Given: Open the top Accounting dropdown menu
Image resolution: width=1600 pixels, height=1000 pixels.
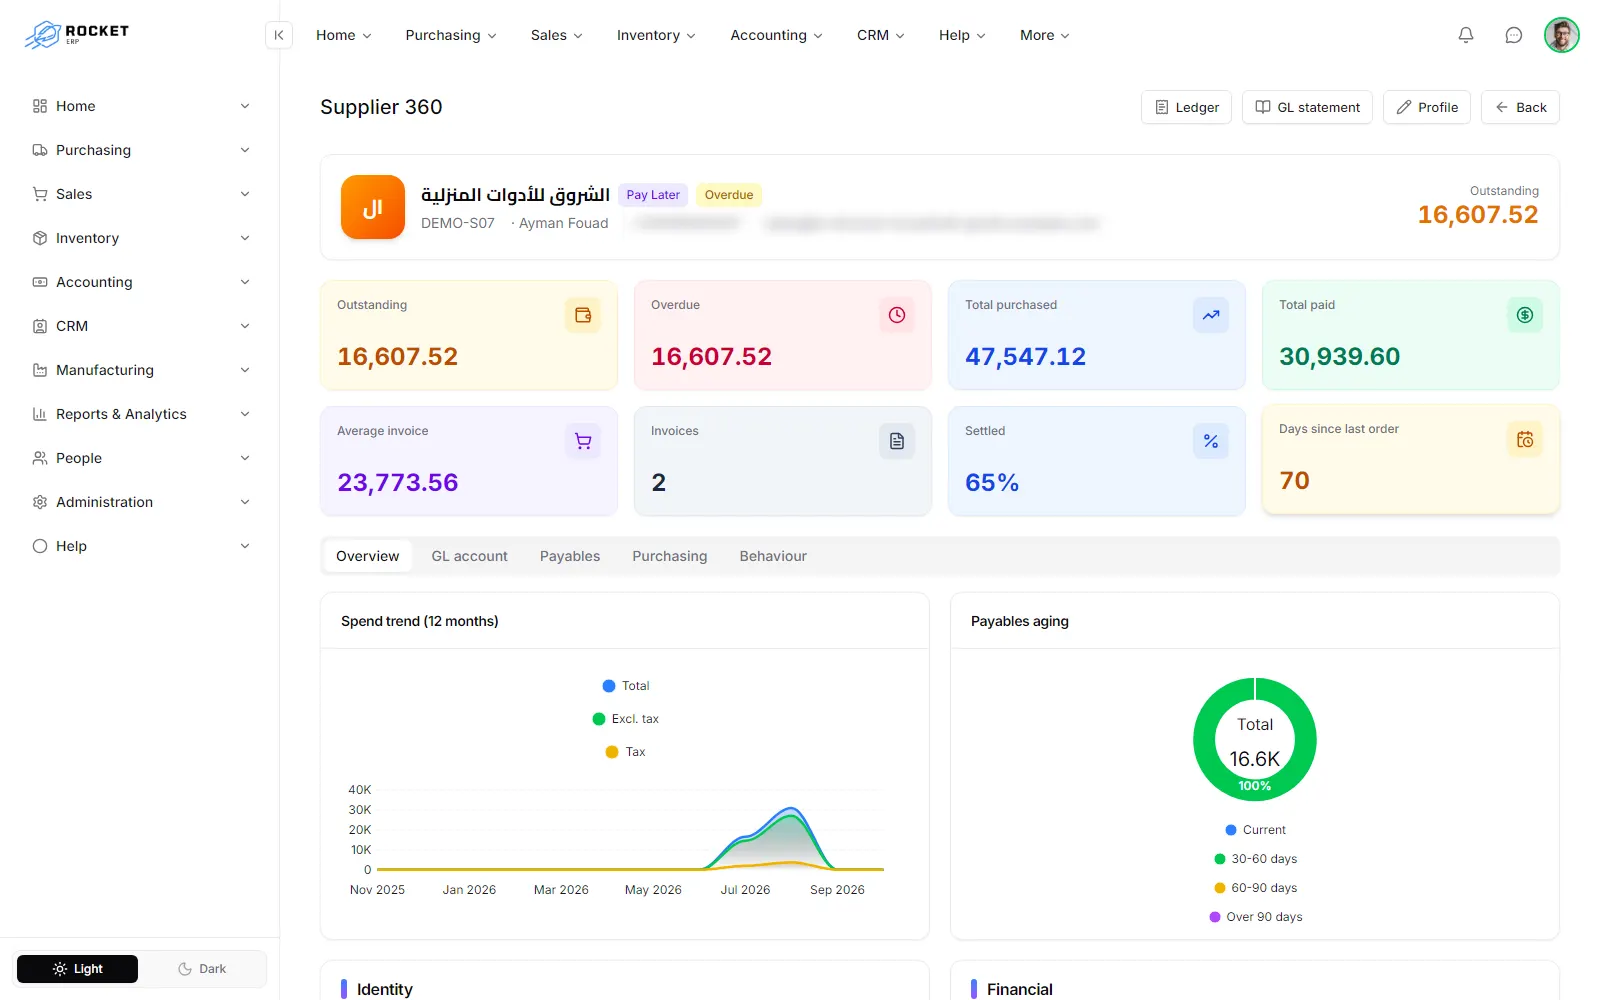Looking at the screenshot, I should pyautogui.click(x=777, y=35).
